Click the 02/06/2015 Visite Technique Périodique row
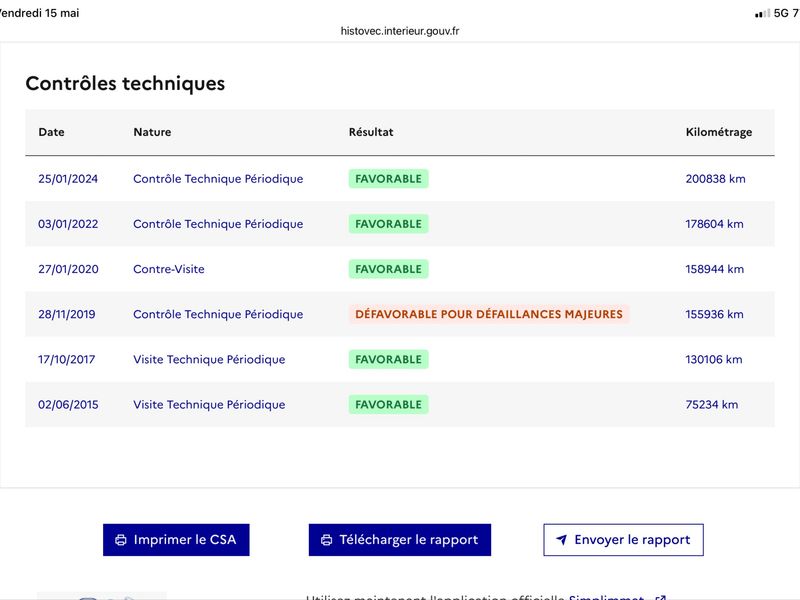The width and height of the screenshot is (800, 600). (x=400, y=405)
